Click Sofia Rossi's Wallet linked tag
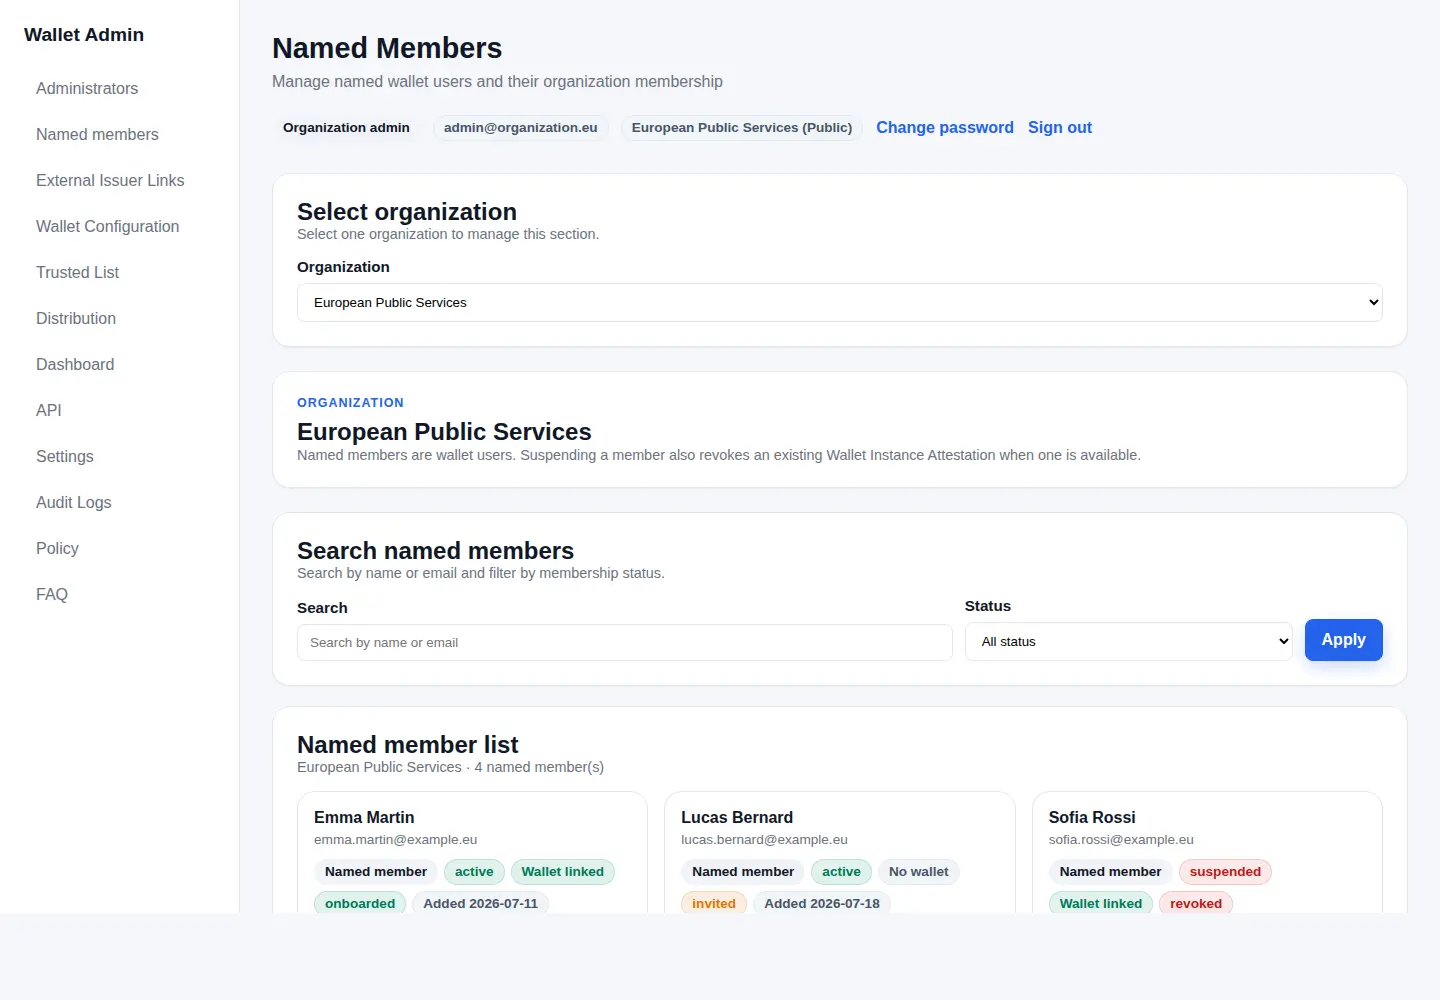This screenshot has height=1000, width=1440. (x=1101, y=903)
